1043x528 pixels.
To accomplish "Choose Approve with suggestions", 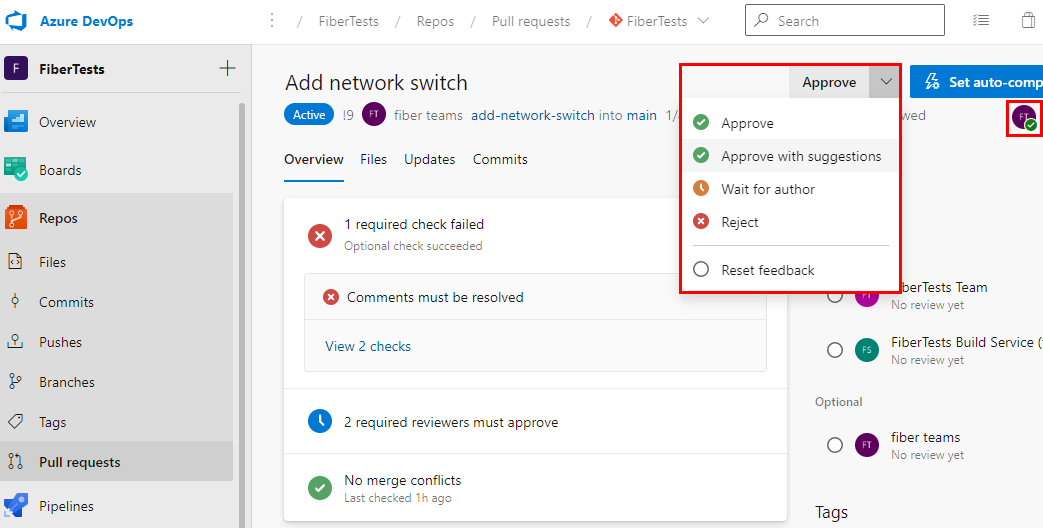I will coord(790,156).
